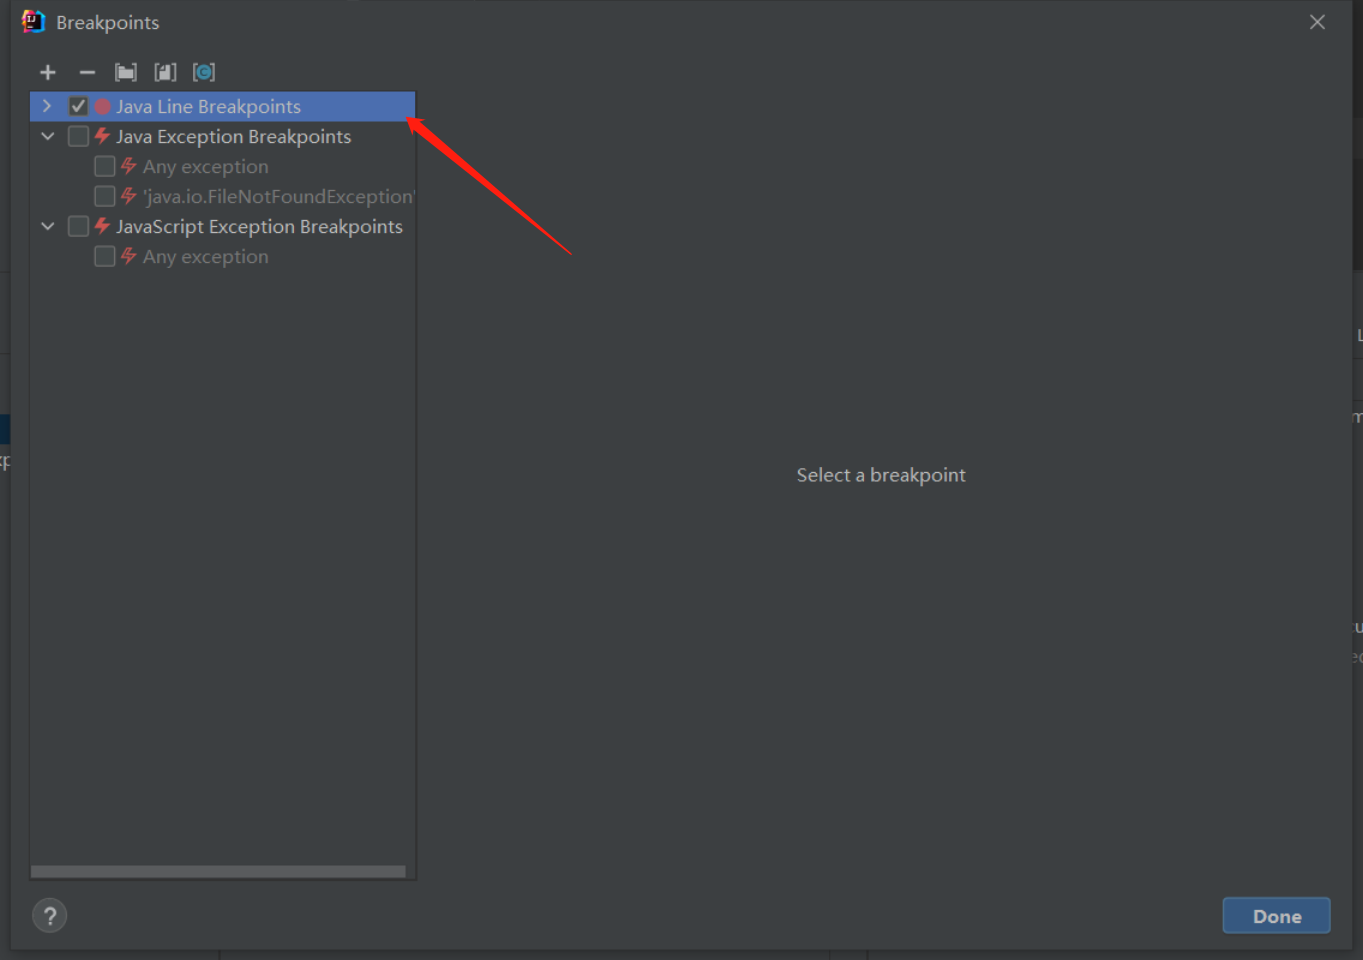Click the red dot icon of Java Line Breakpoints
The height and width of the screenshot is (960, 1363).
[102, 106]
